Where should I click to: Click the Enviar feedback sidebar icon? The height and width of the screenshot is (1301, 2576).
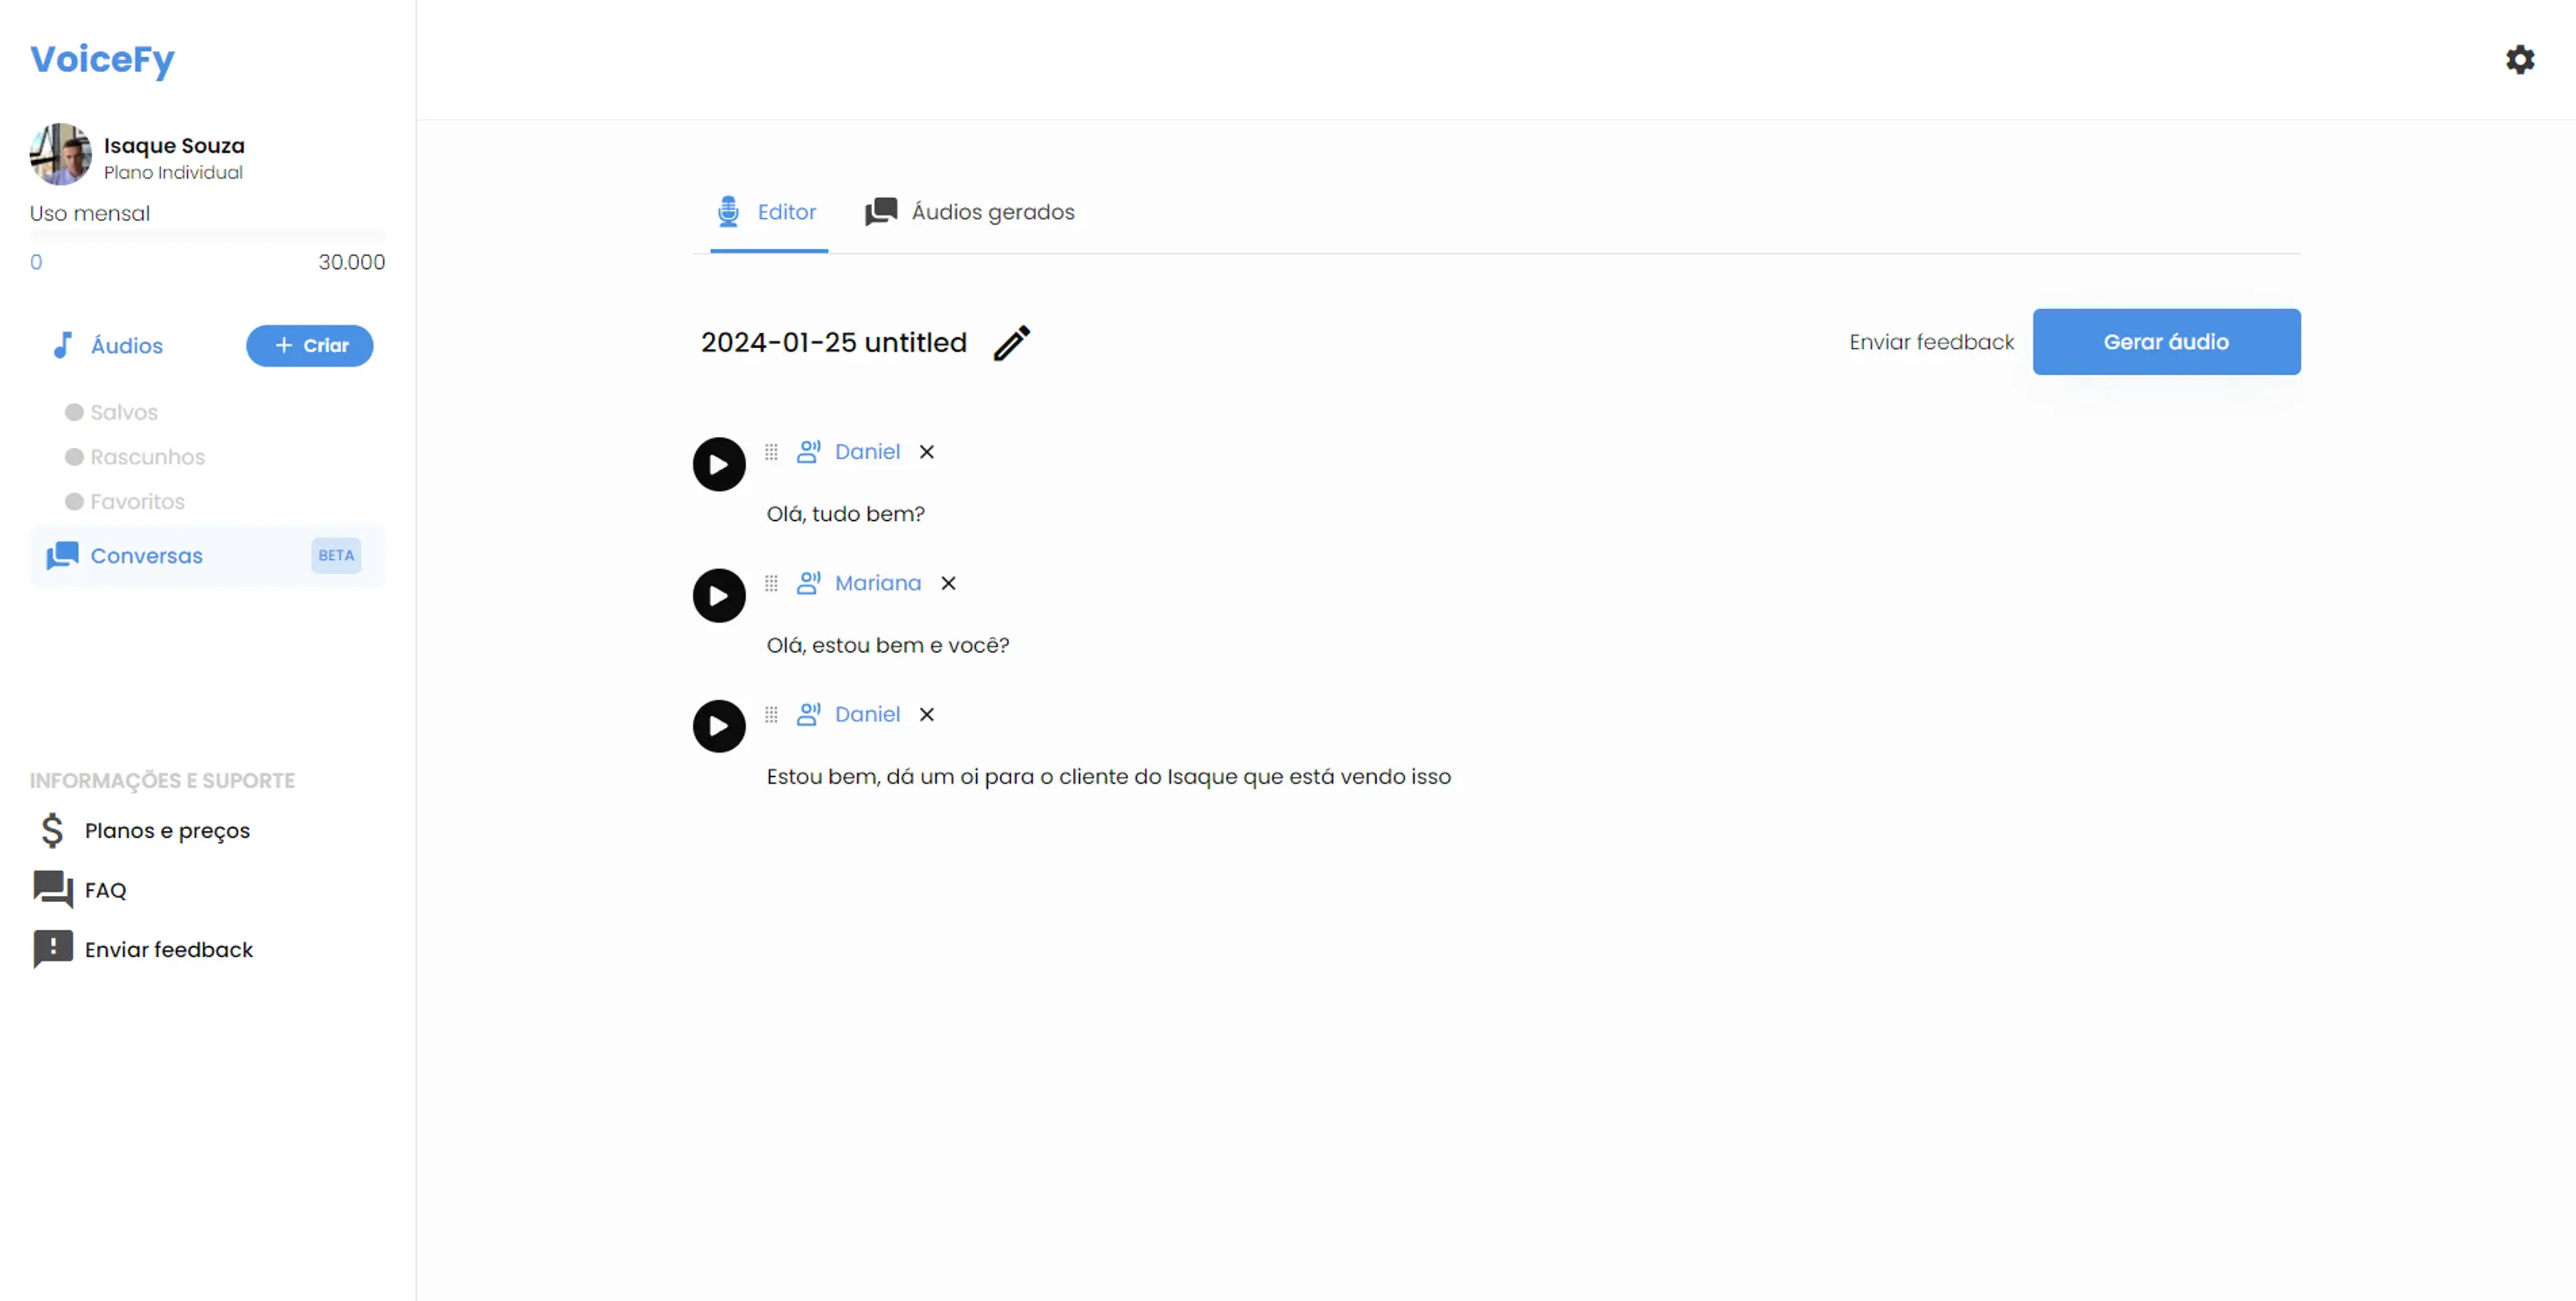click(x=50, y=949)
